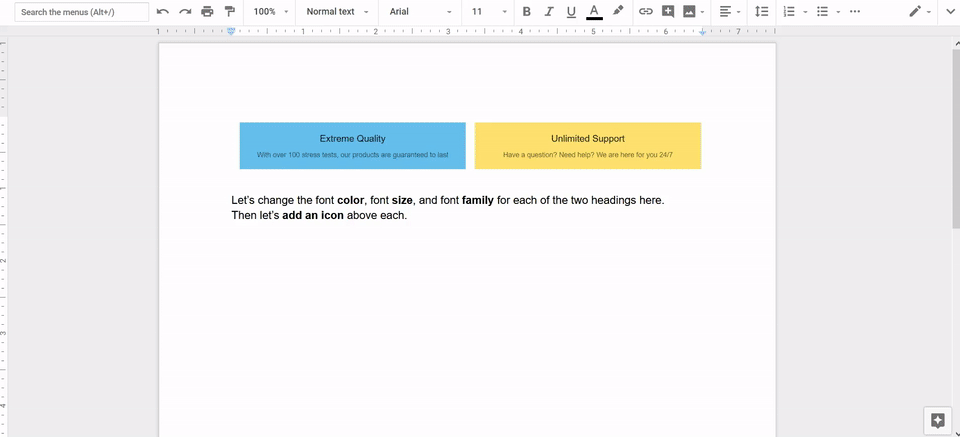Screen dimensions: 960x437
Task: Click the Undo arrow icon
Action: 163,12
